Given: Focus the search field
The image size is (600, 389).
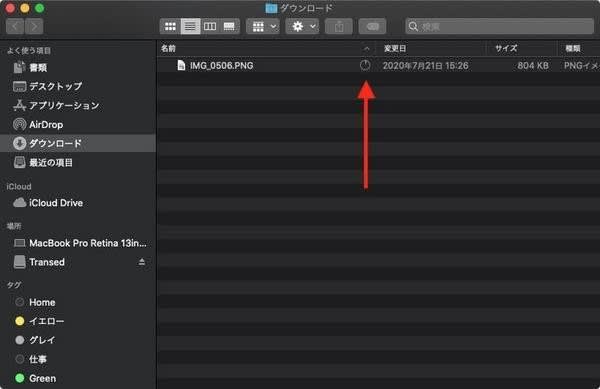Looking at the screenshot, I should pyautogui.click(x=499, y=26).
